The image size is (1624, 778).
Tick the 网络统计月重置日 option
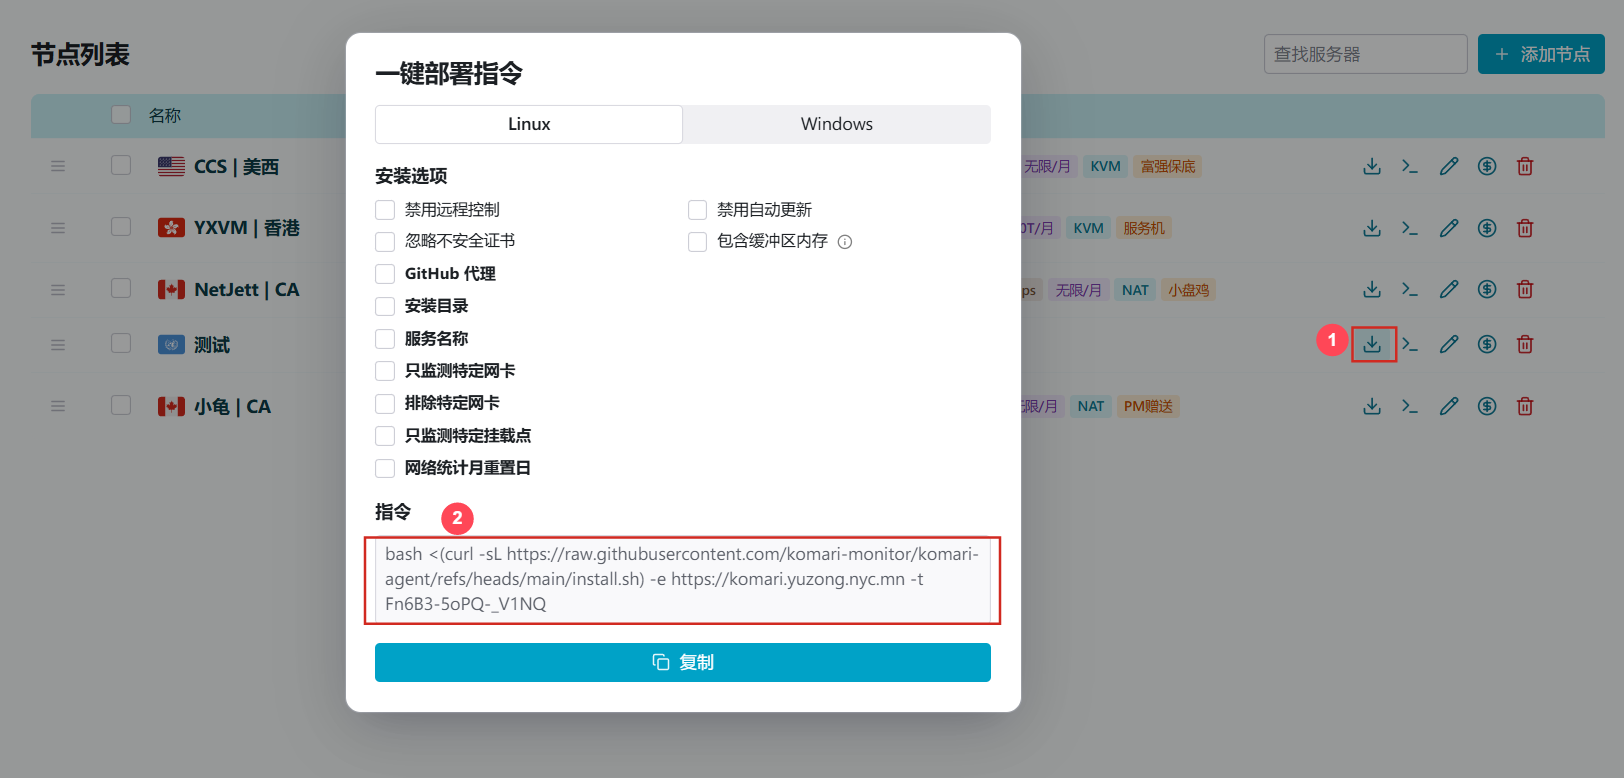[385, 468]
